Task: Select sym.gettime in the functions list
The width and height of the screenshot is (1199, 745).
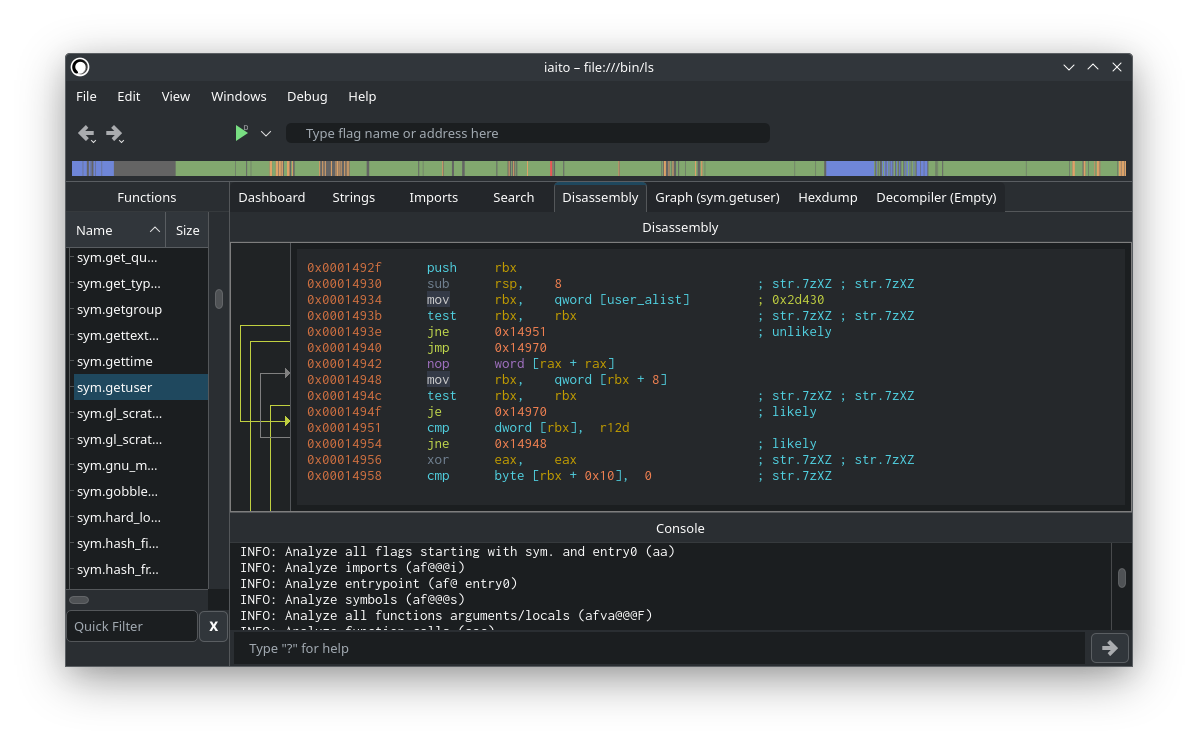Action: [115, 361]
